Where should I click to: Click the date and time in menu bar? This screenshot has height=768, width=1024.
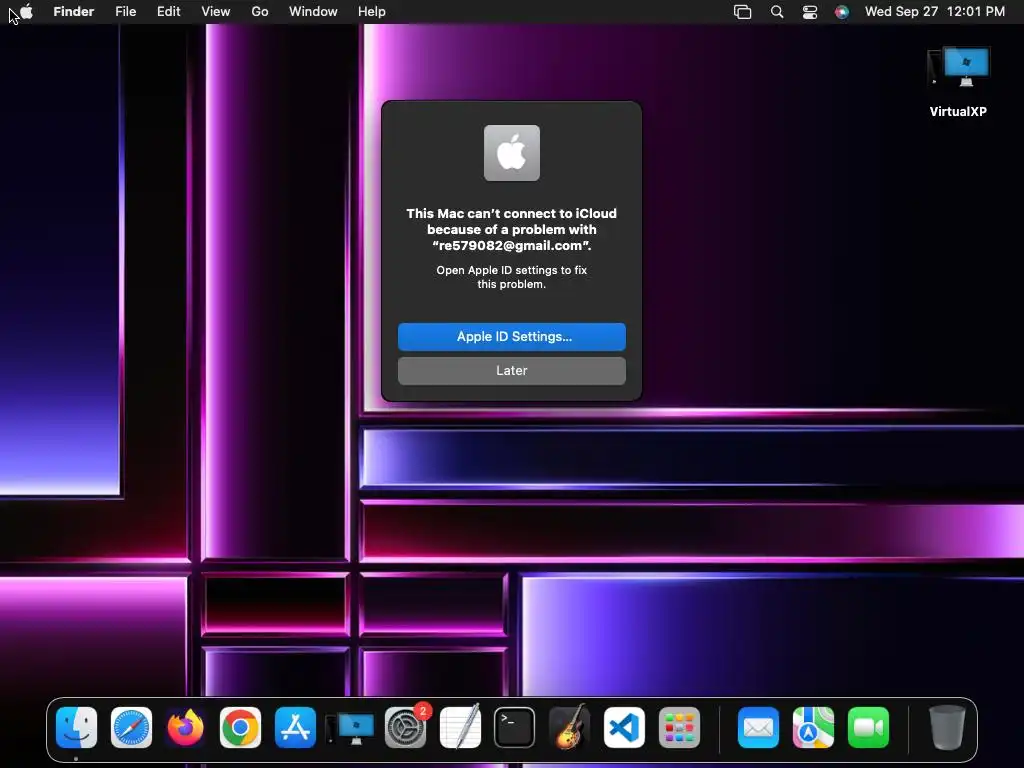click(x=935, y=12)
